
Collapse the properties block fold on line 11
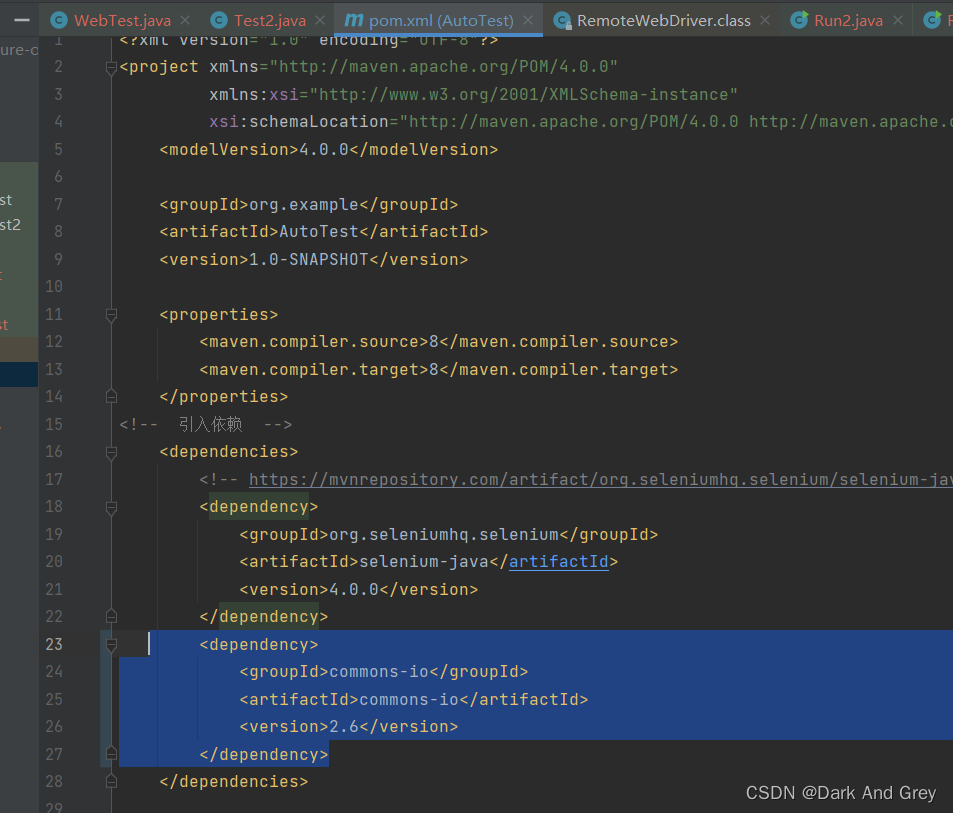click(x=111, y=315)
